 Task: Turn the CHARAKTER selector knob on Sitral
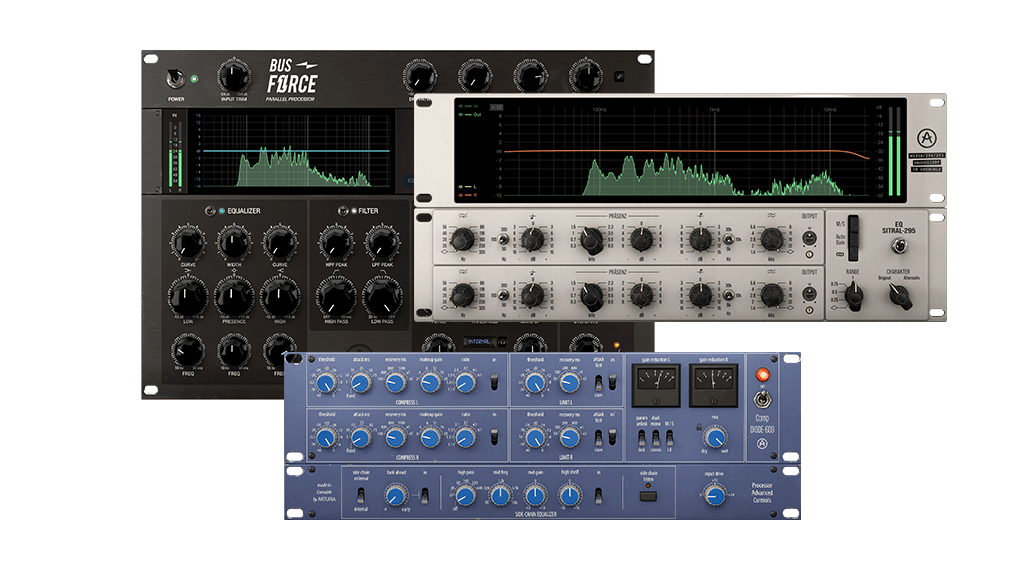pos(899,297)
